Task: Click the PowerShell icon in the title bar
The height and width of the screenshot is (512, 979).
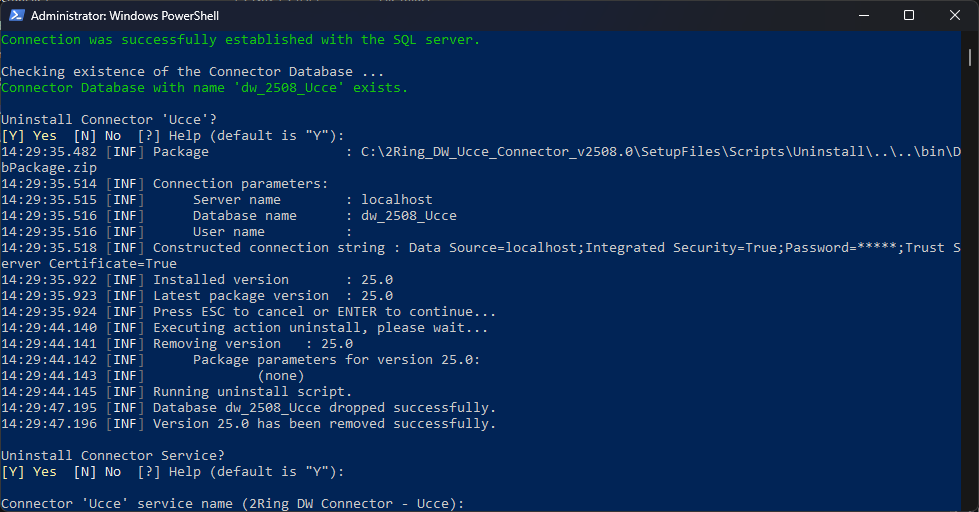Action: pyautogui.click(x=15, y=16)
